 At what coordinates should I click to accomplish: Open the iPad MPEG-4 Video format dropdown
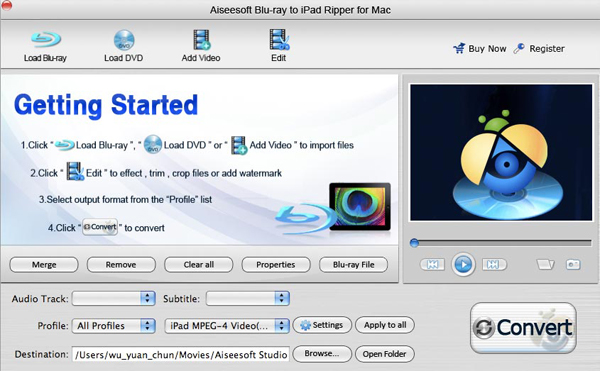point(227,326)
